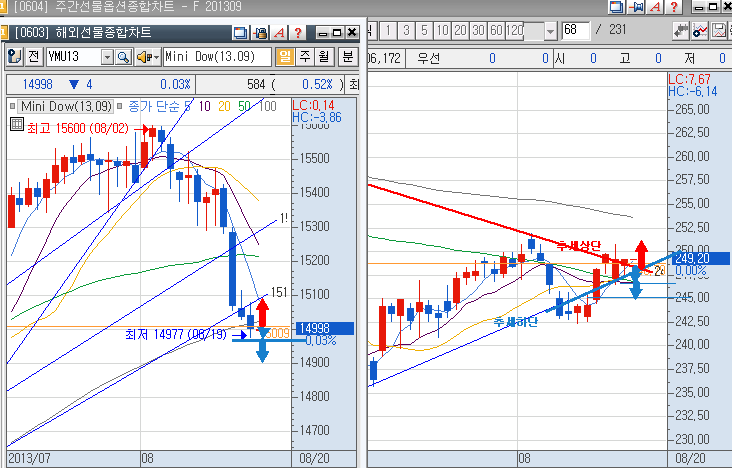Switch to the weekly 주 chart period
Image resolution: width=732 pixels, height=468 pixels.
(302, 56)
